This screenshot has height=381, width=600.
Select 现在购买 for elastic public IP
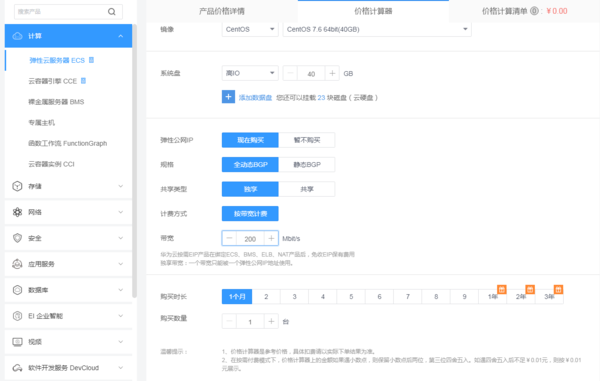point(250,140)
